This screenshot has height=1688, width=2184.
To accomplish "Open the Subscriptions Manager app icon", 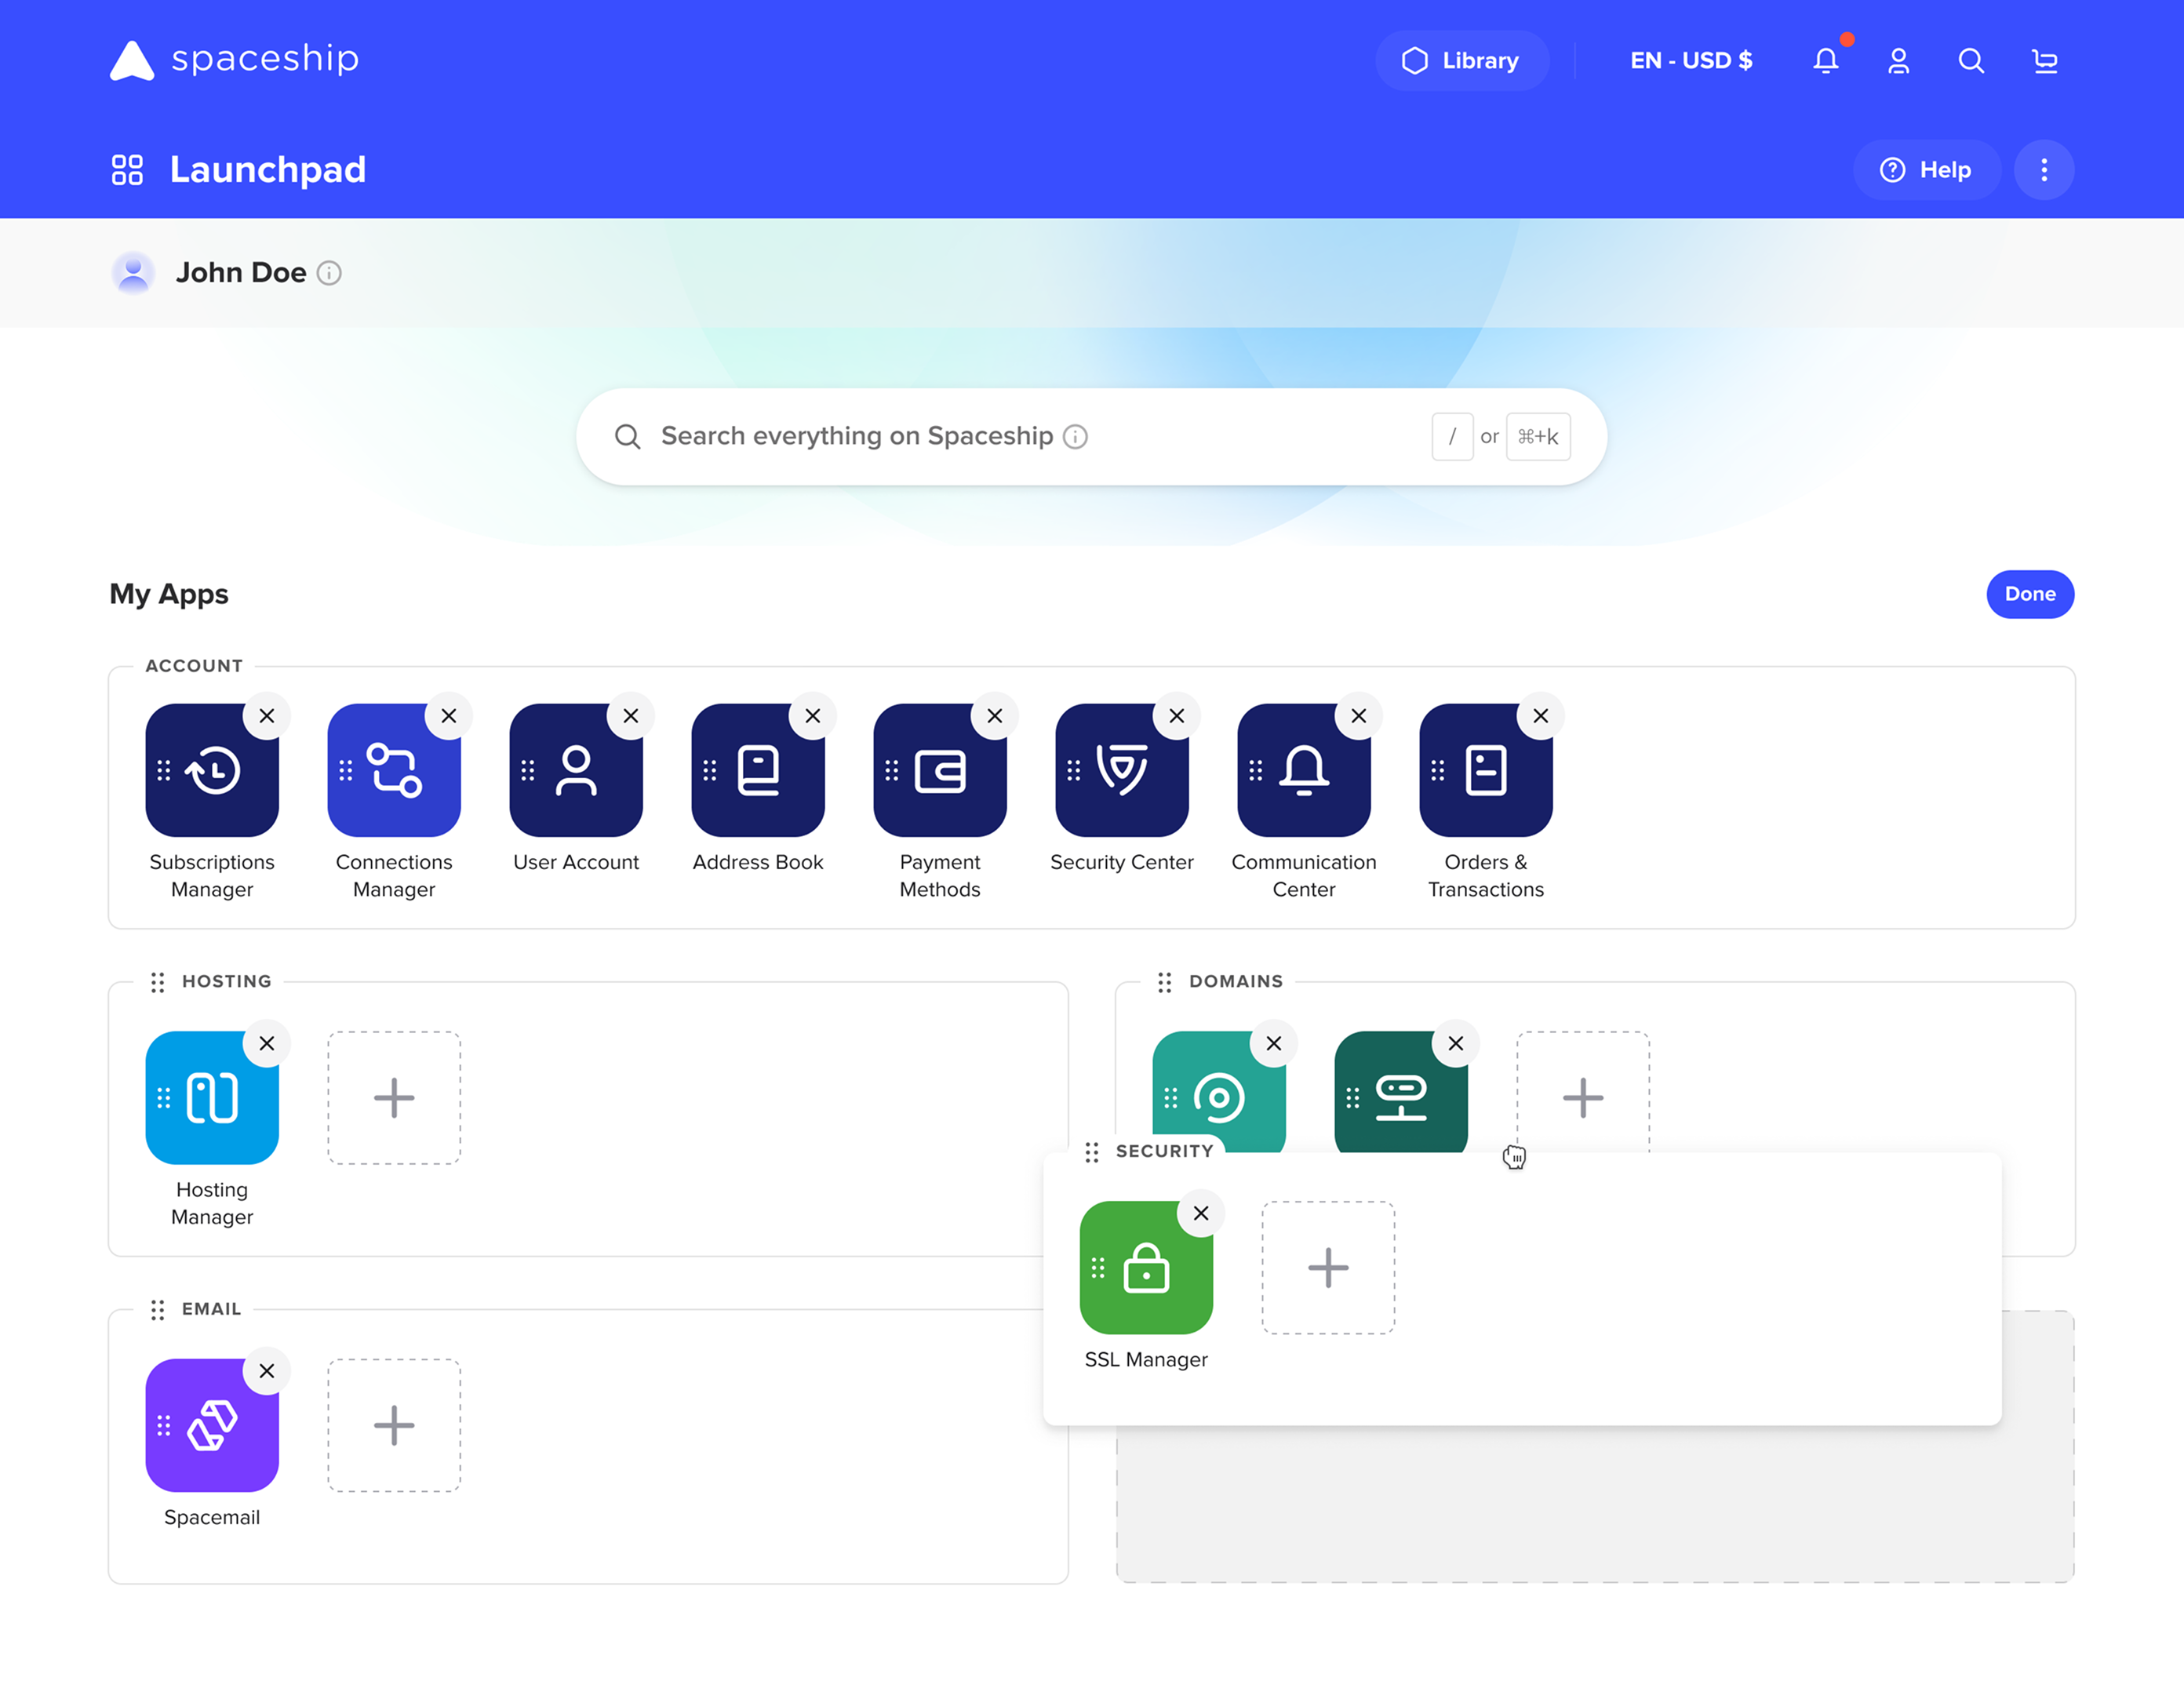I will [212, 770].
